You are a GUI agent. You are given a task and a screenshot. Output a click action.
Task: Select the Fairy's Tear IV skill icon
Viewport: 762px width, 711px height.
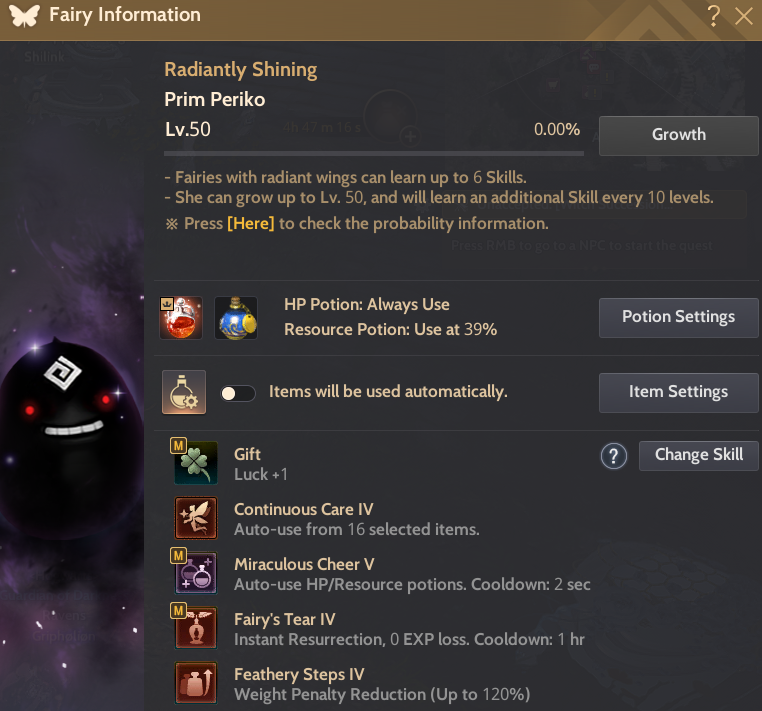pos(195,627)
